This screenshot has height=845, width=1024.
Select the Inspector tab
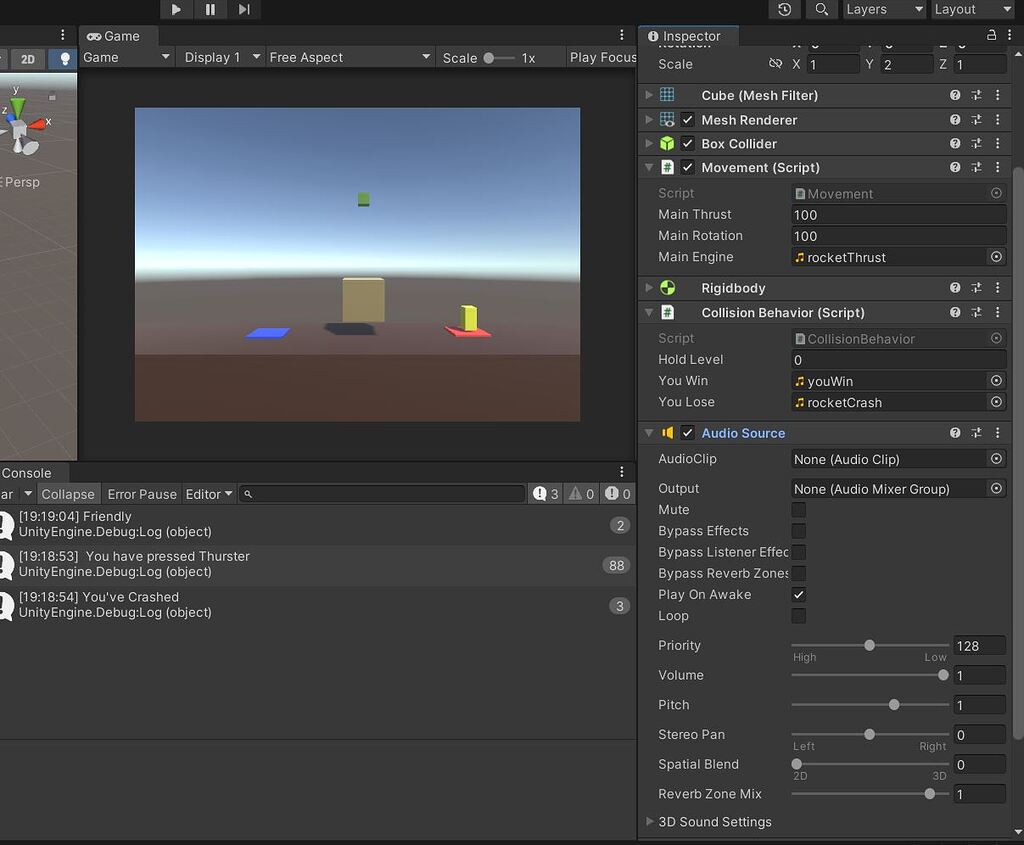pyautogui.click(x=688, y=34)
